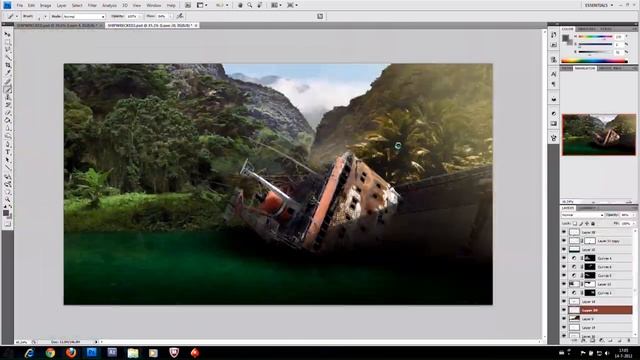Open Firefox from the taskbar

click(x=71, y=353)
